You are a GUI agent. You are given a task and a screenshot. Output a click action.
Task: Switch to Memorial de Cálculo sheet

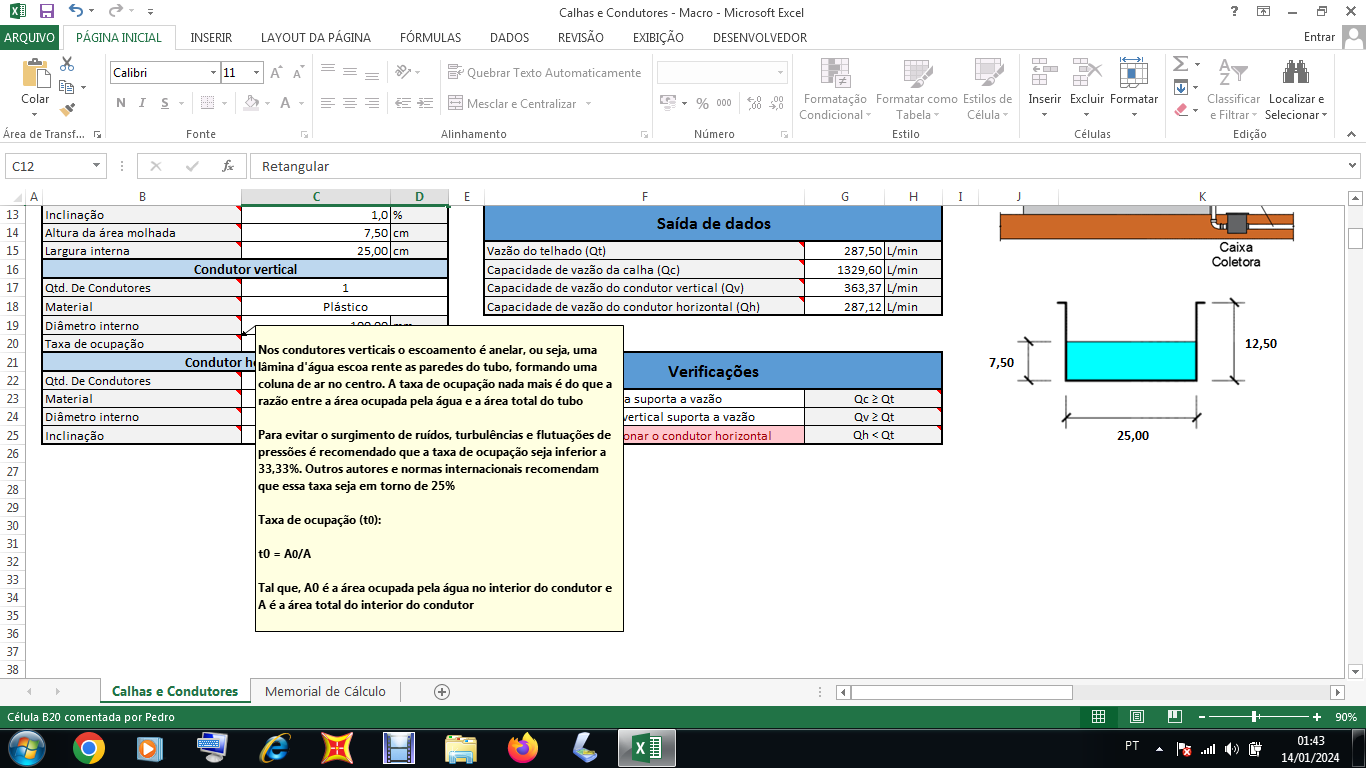325,692
